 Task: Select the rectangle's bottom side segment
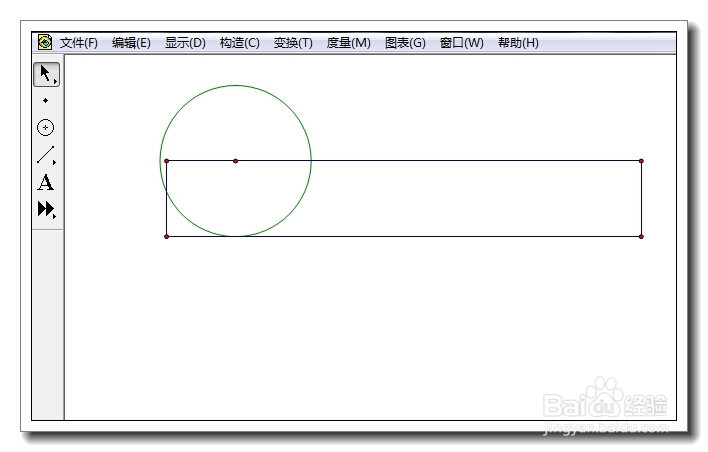(x=404, y=236)
